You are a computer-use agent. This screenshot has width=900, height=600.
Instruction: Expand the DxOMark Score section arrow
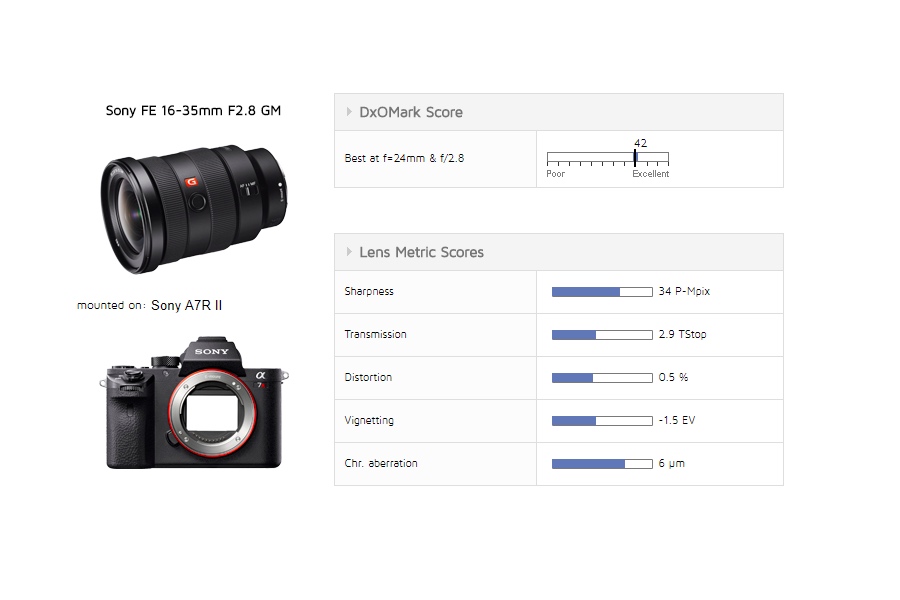coord(349,112)
